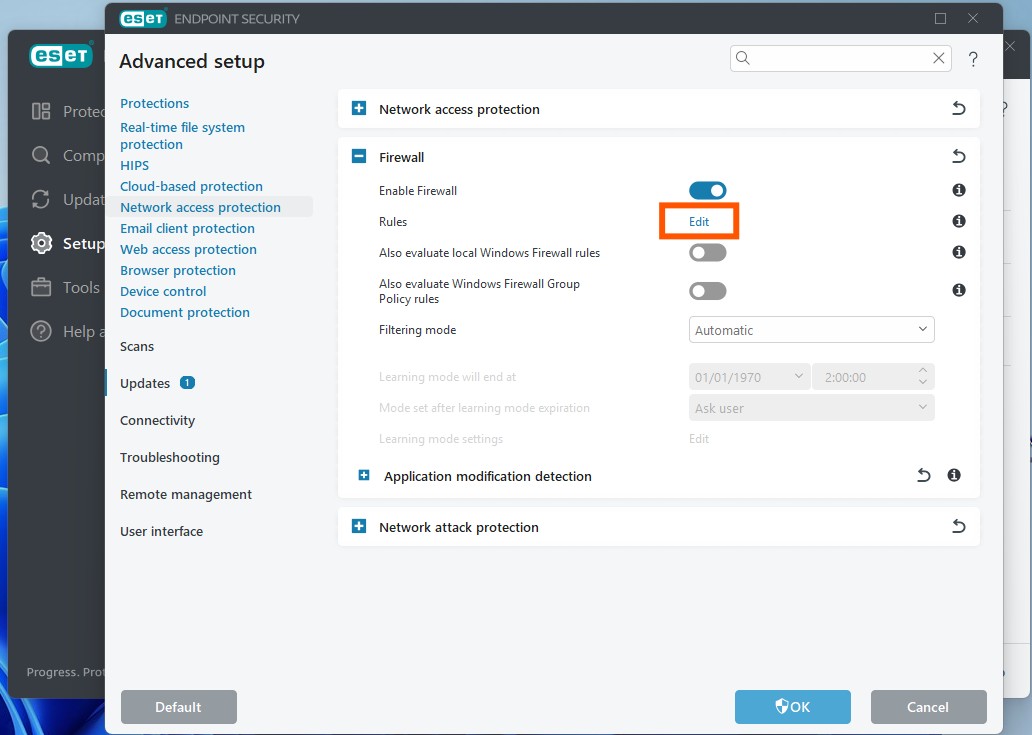Image resolution: width=1032 pixels, height=735 pixels.
Task: Edit the firewall Rules
Action: (x=698, y=222)
